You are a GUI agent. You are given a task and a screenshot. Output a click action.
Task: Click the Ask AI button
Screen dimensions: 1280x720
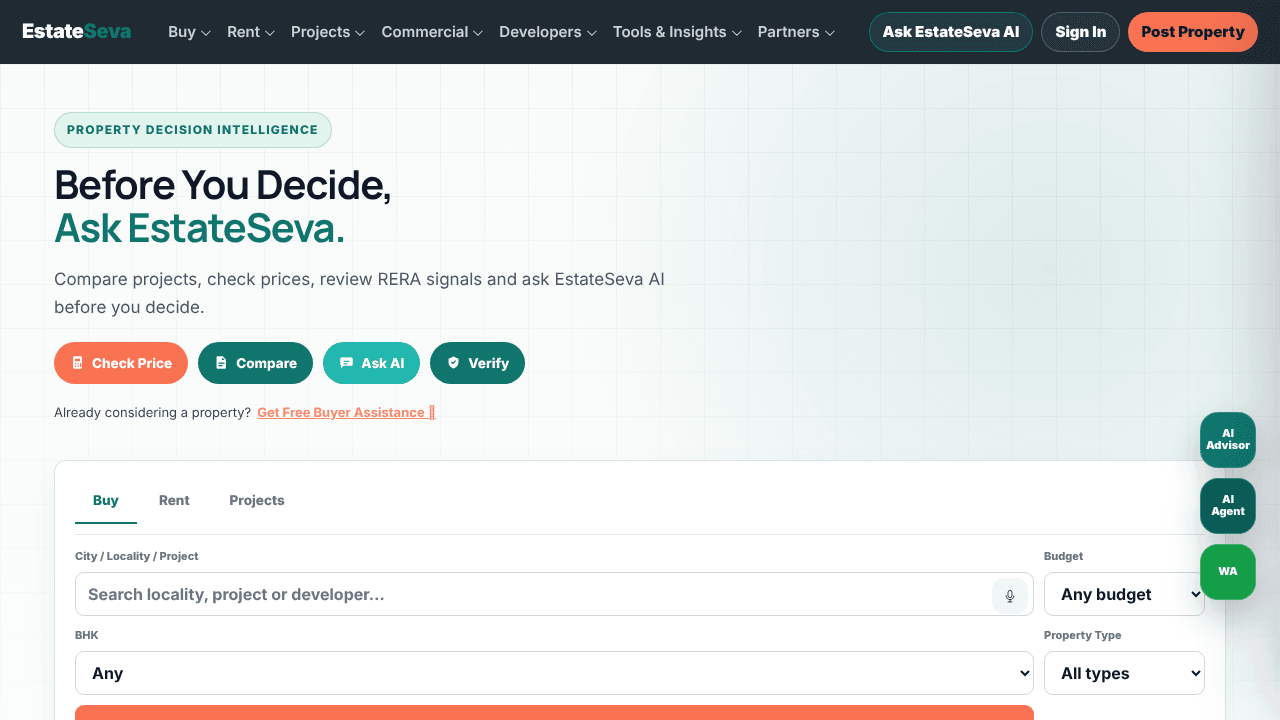(x=372, y=363)
